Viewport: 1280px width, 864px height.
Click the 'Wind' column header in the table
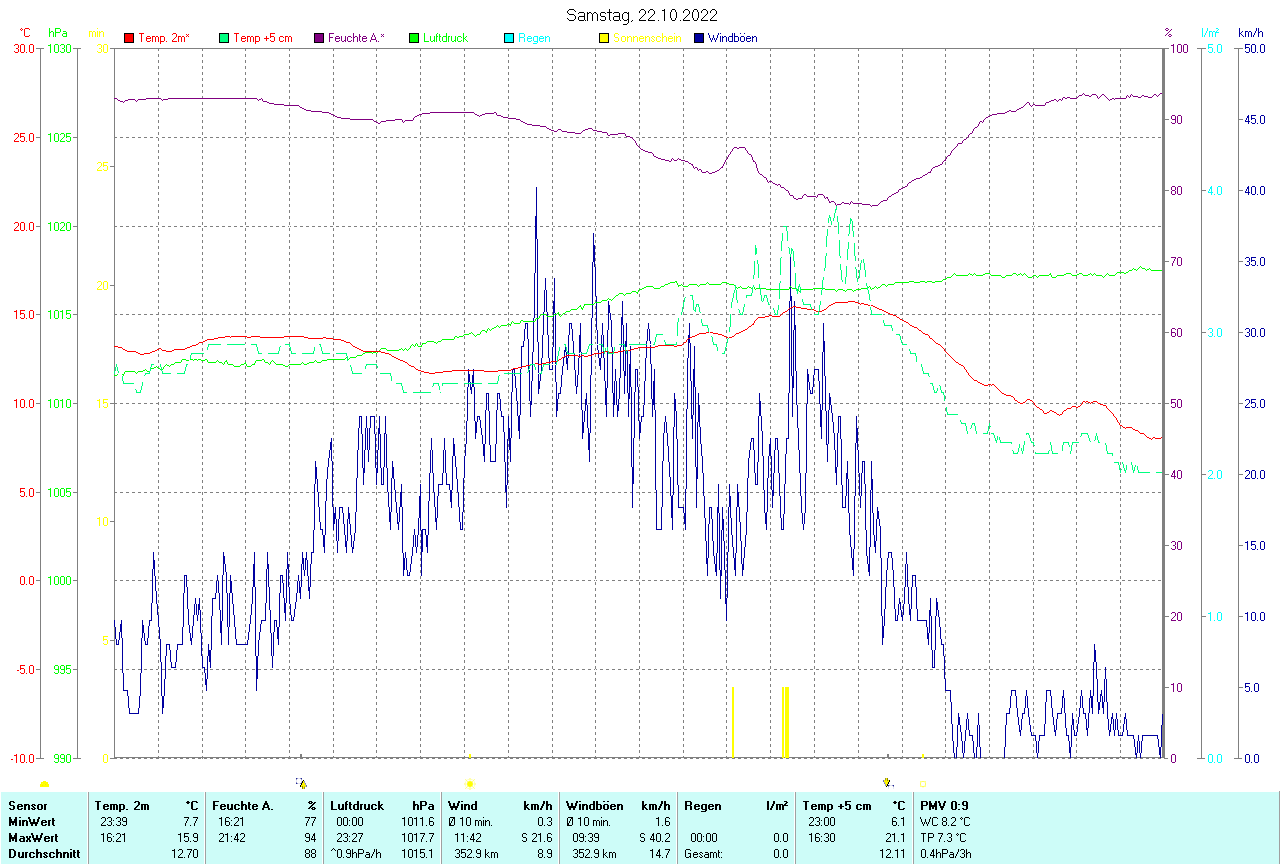(x=463, y=806)
